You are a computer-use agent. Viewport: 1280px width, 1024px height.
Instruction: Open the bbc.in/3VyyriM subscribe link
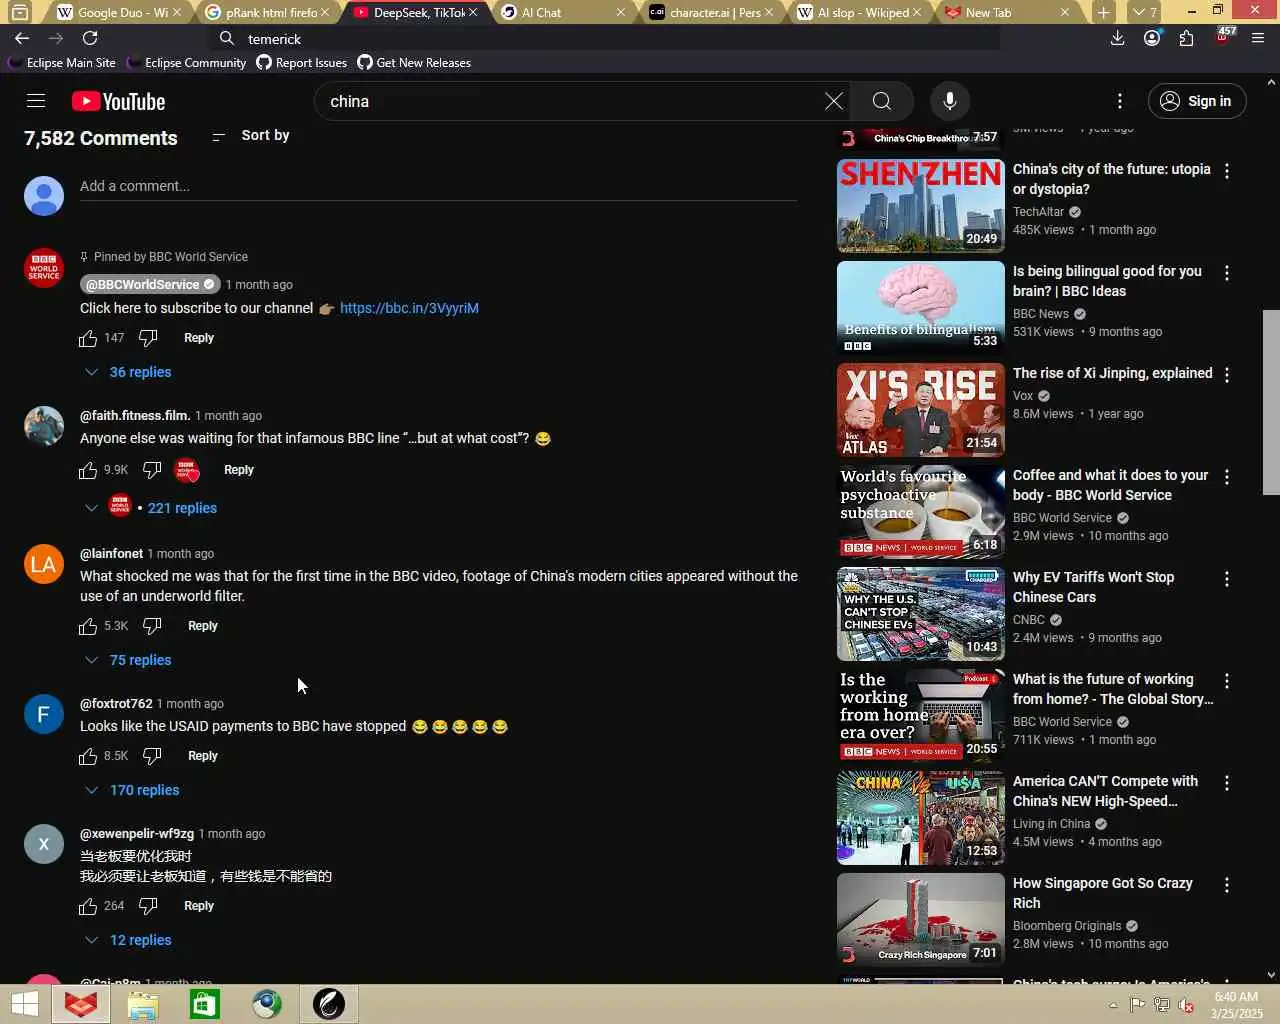[x=409, y=308]
